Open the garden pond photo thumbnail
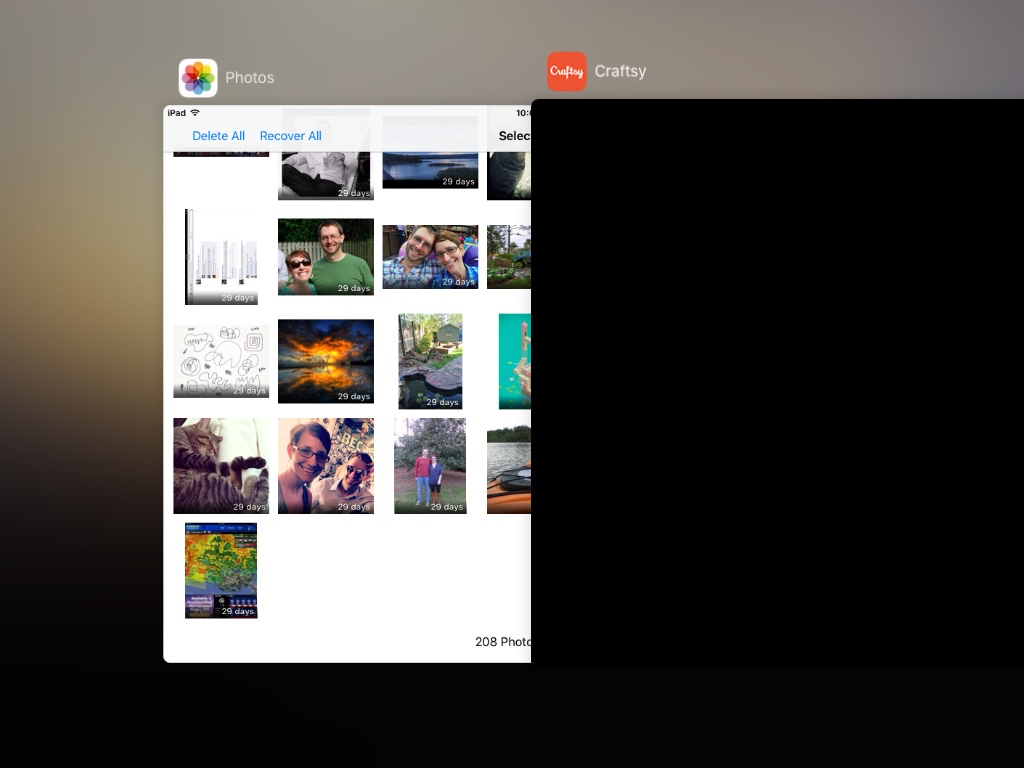The height and width of the screenshot is (768, 1024). click(430, 361)
